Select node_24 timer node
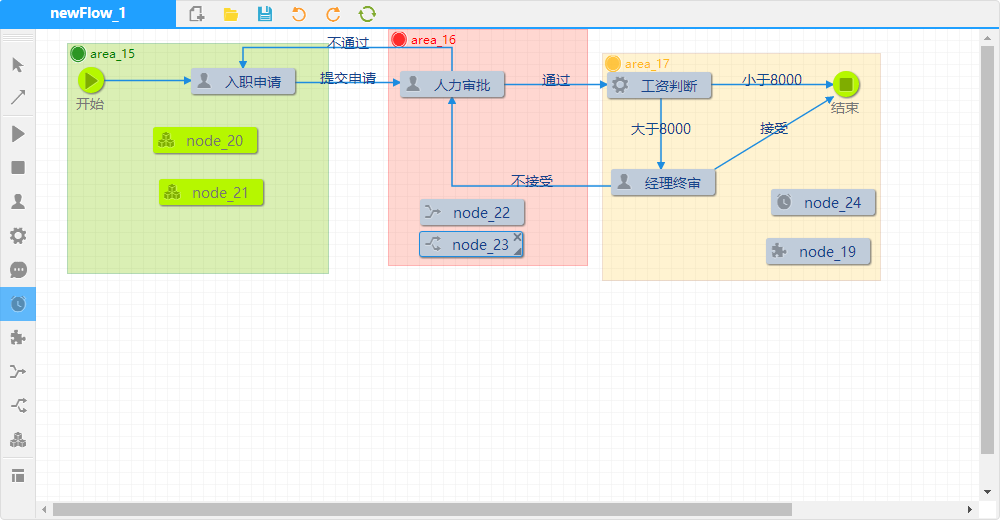 [x=823, y=202]
